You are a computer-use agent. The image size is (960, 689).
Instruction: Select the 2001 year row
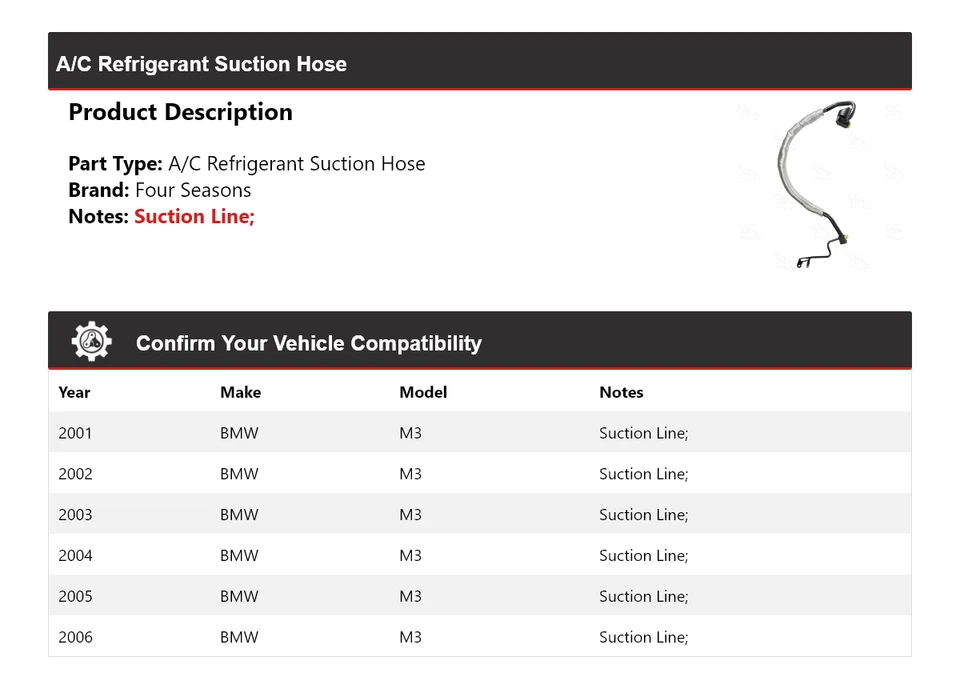point(75,433)
